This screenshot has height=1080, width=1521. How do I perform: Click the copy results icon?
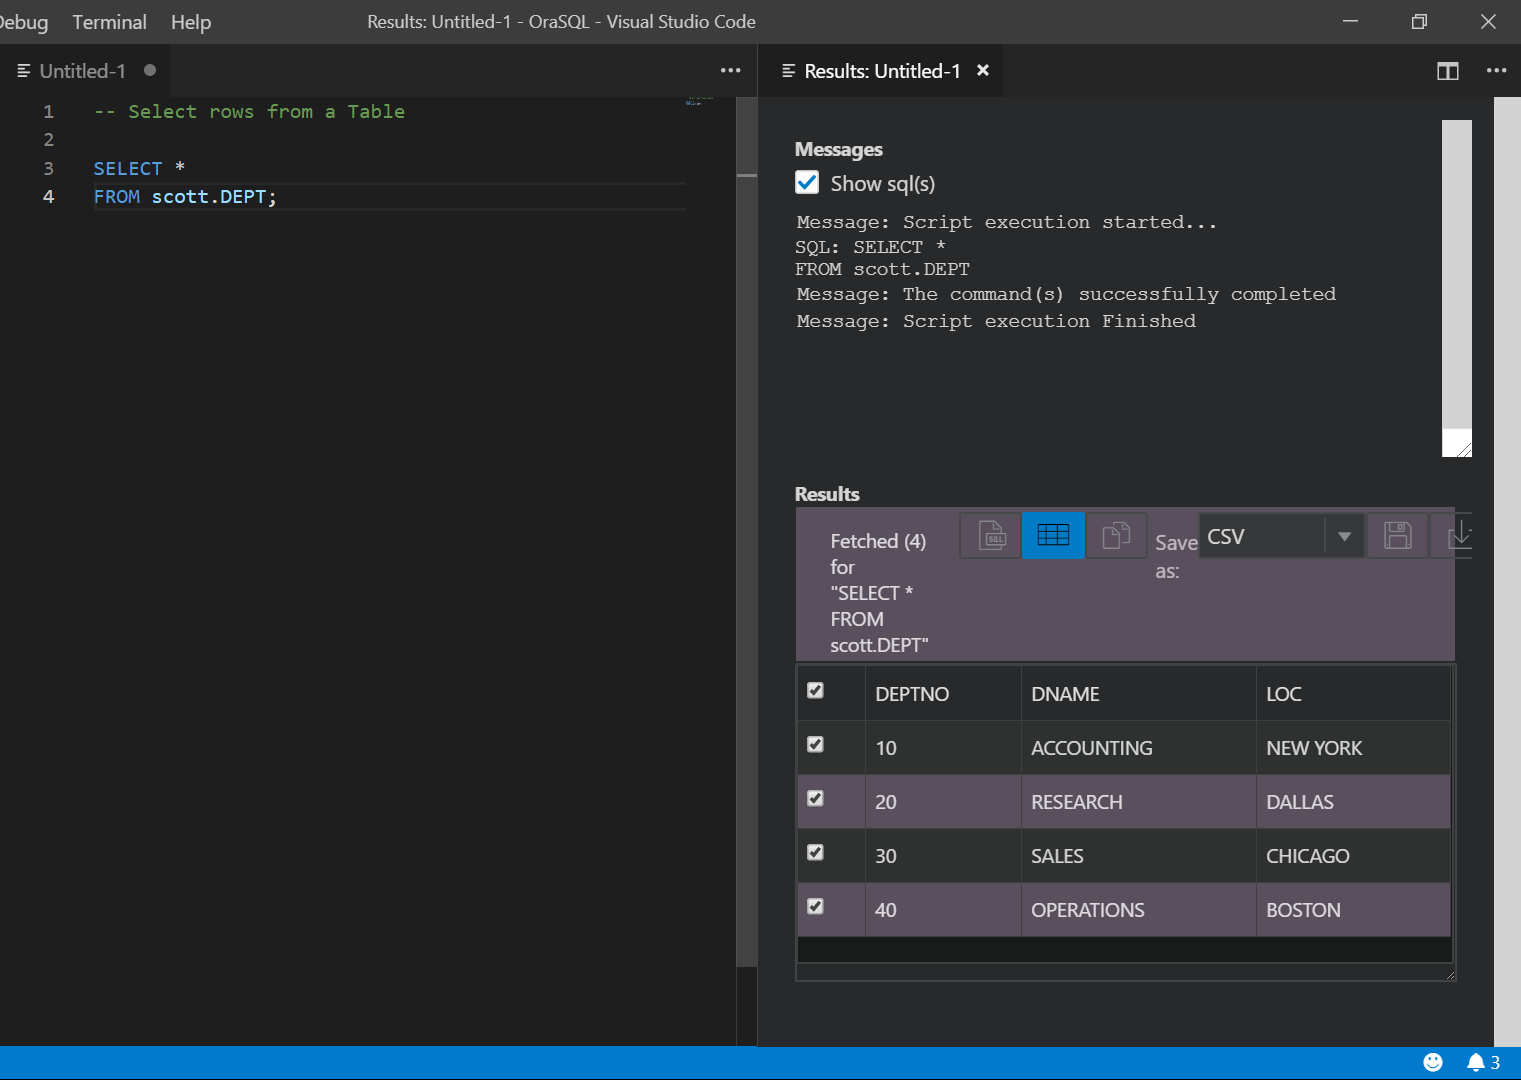[x=1116, y=535]
